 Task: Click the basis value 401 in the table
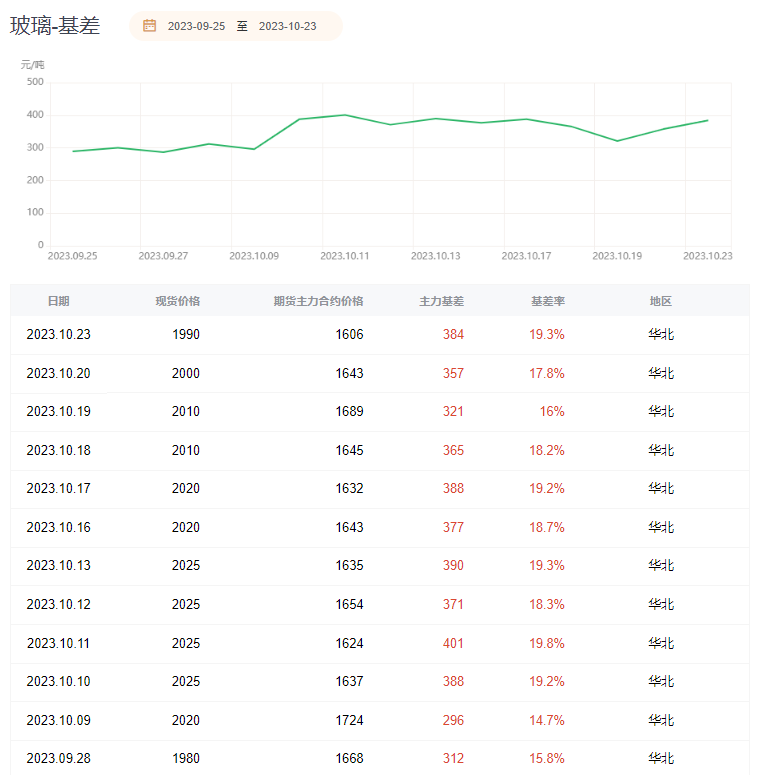[453, 643]
